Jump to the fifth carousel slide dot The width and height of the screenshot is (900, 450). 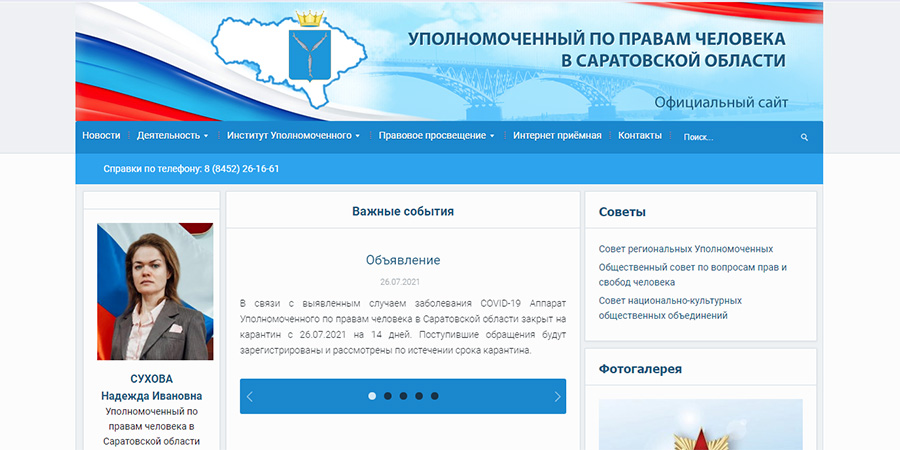[434, 396]
